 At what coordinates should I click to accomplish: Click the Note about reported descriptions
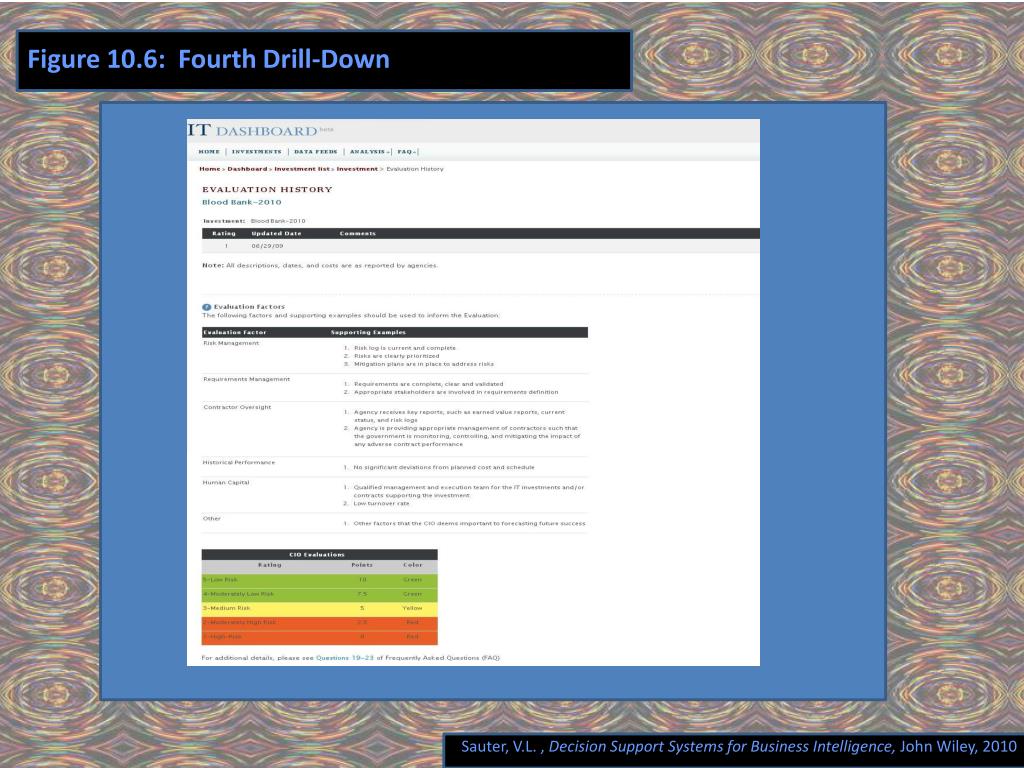click(x=320, y=266)
